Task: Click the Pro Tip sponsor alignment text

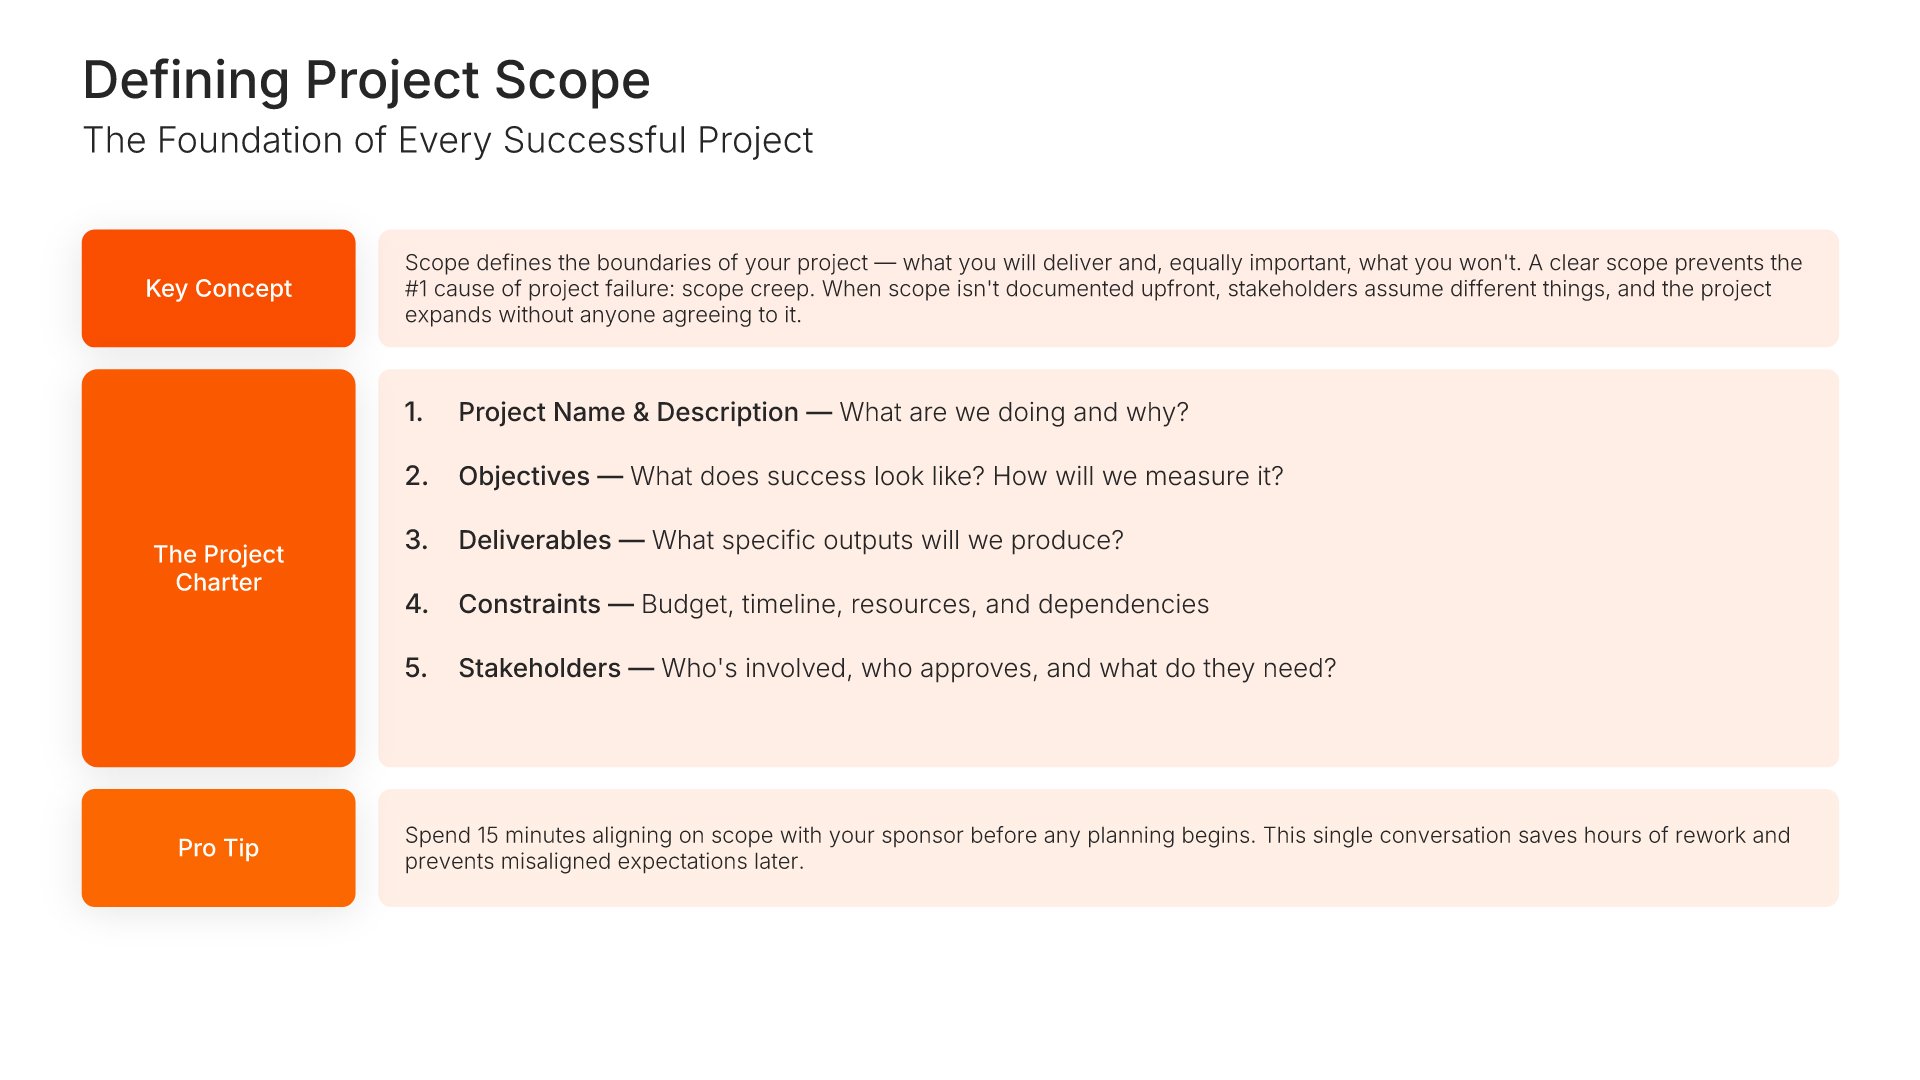Action: (1097, 848)
